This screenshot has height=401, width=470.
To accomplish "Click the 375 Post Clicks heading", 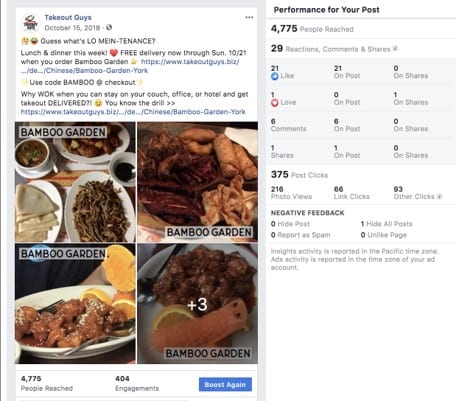I will (x=299, y=175).
